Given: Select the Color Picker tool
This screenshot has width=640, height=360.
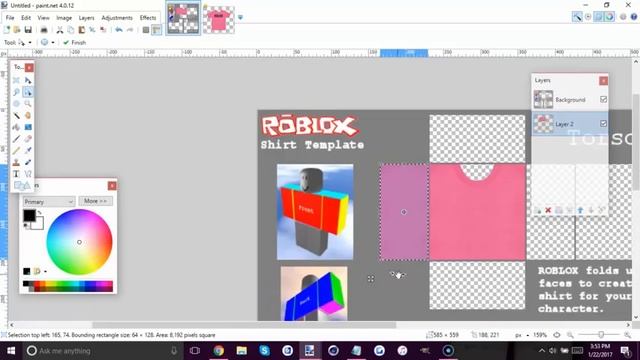Looking at the screenshot, I should click(x=28, y=151).
